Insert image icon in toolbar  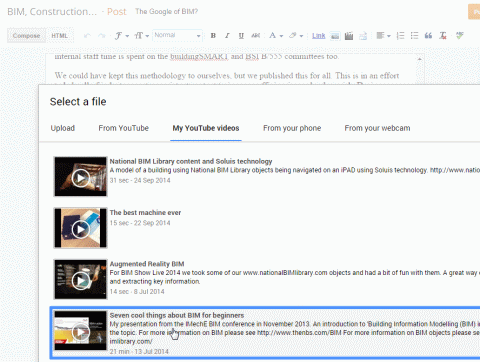[335, 36]
